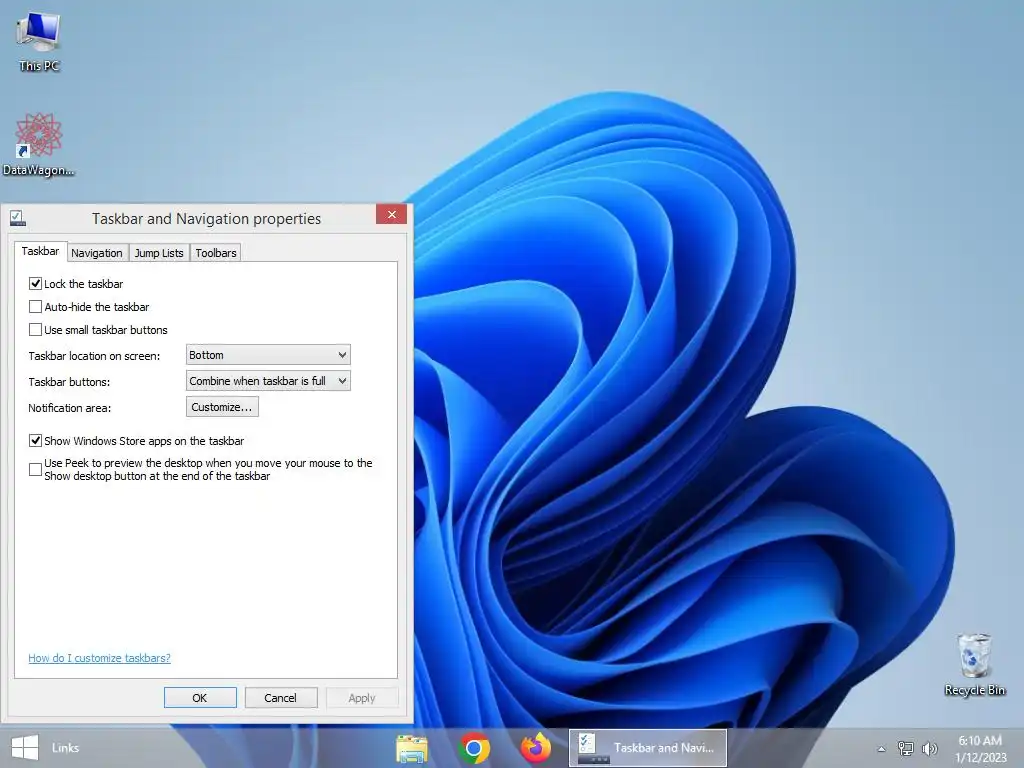Enable Use small taskbar buttons

click(x=35, y=329)
